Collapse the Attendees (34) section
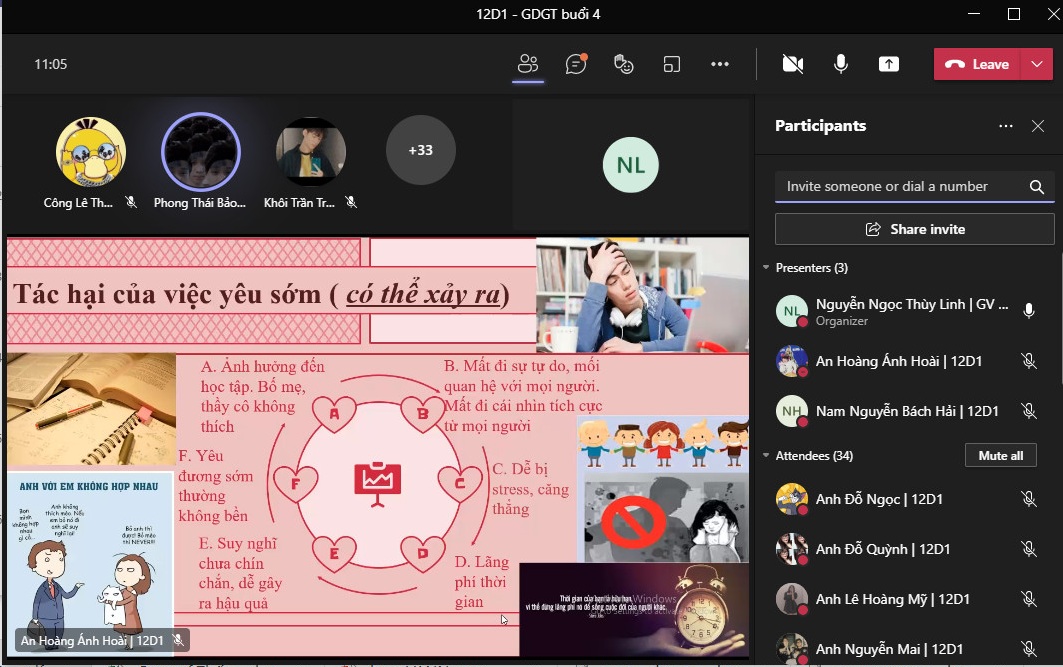Screen dimensions: 1063x667 767,456
